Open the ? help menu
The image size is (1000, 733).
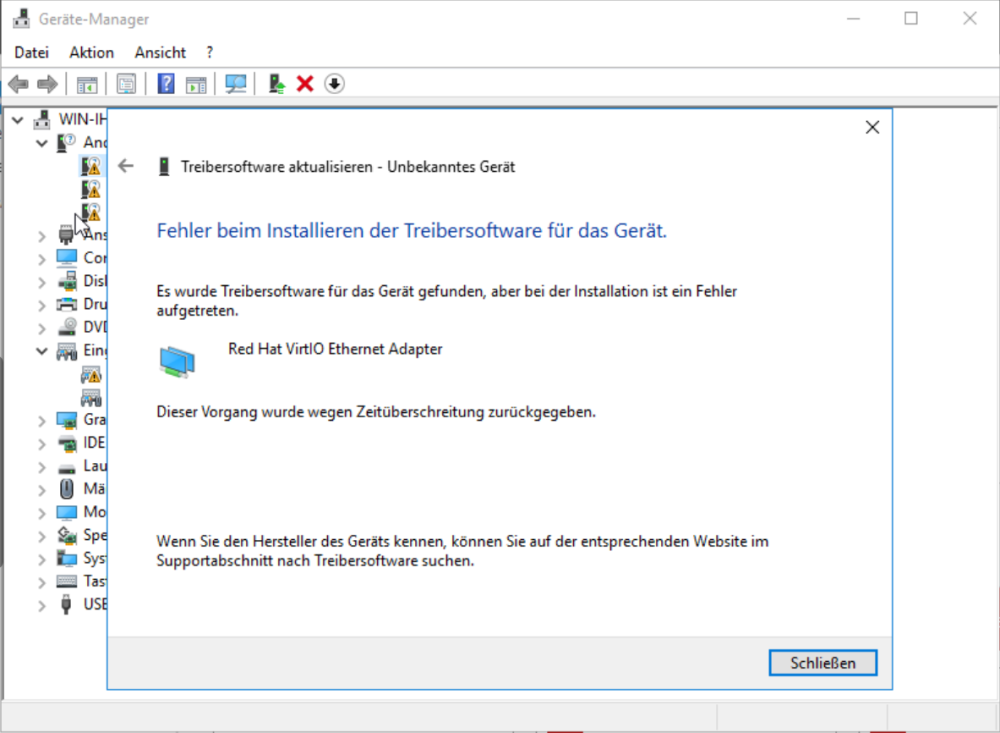[210, 52]
